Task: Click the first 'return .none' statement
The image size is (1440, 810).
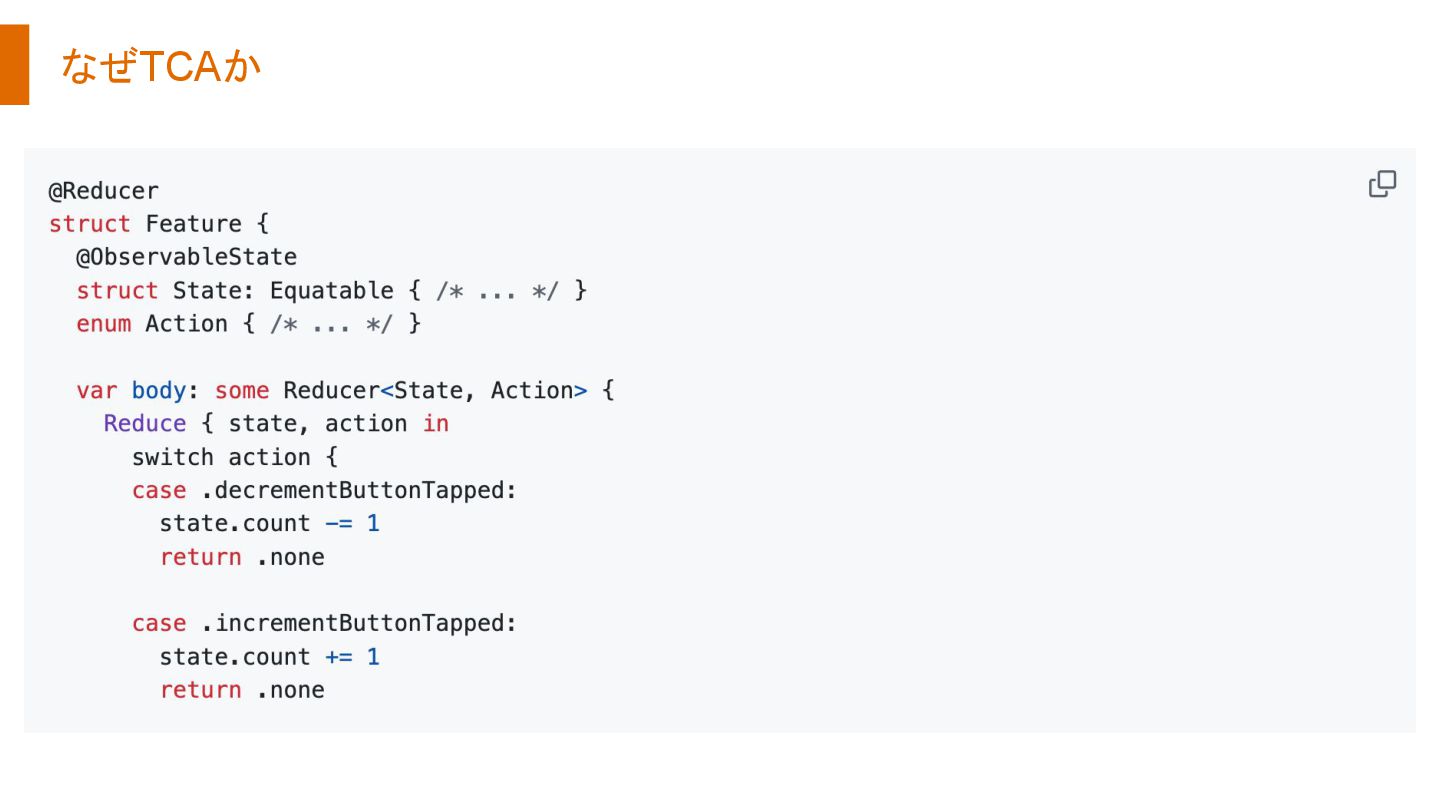Action: tap(242, 557)
